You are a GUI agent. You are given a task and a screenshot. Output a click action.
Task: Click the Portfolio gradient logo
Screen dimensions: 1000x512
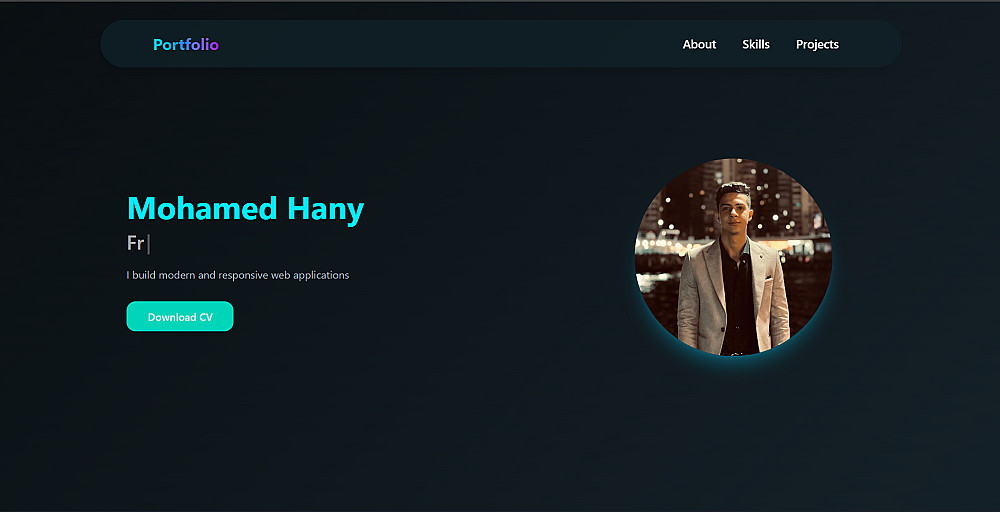(186, 45)
